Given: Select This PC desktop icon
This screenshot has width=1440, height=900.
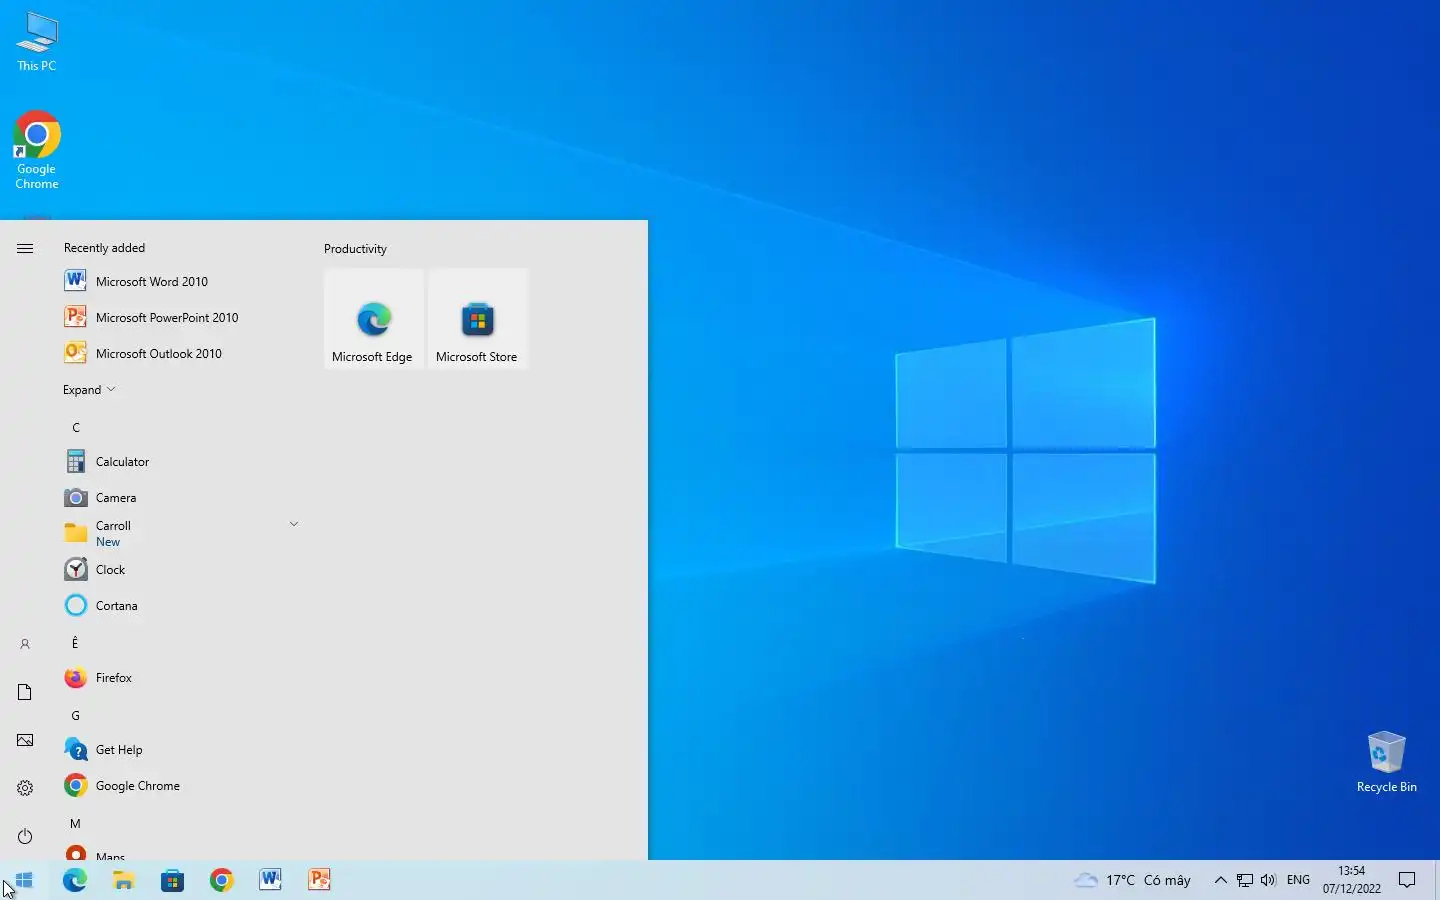Looking at the screenshot, I should click(x=37, y=42).
